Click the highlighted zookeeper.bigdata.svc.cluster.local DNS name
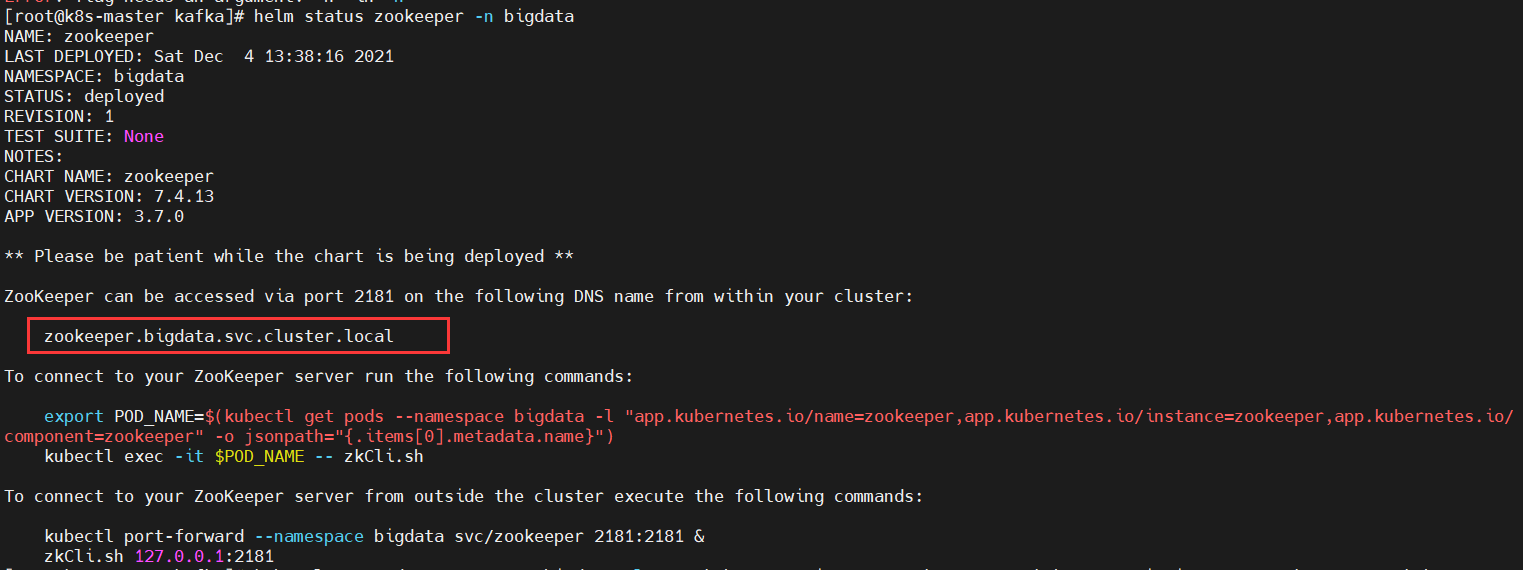Screen dimensions: 1523x570 (219, 336)
